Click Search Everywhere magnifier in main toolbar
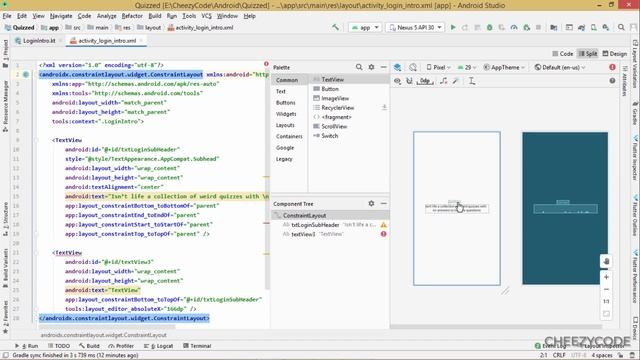Image resolution: width=640 pixels, height=360 pixels. coord(621,27)
